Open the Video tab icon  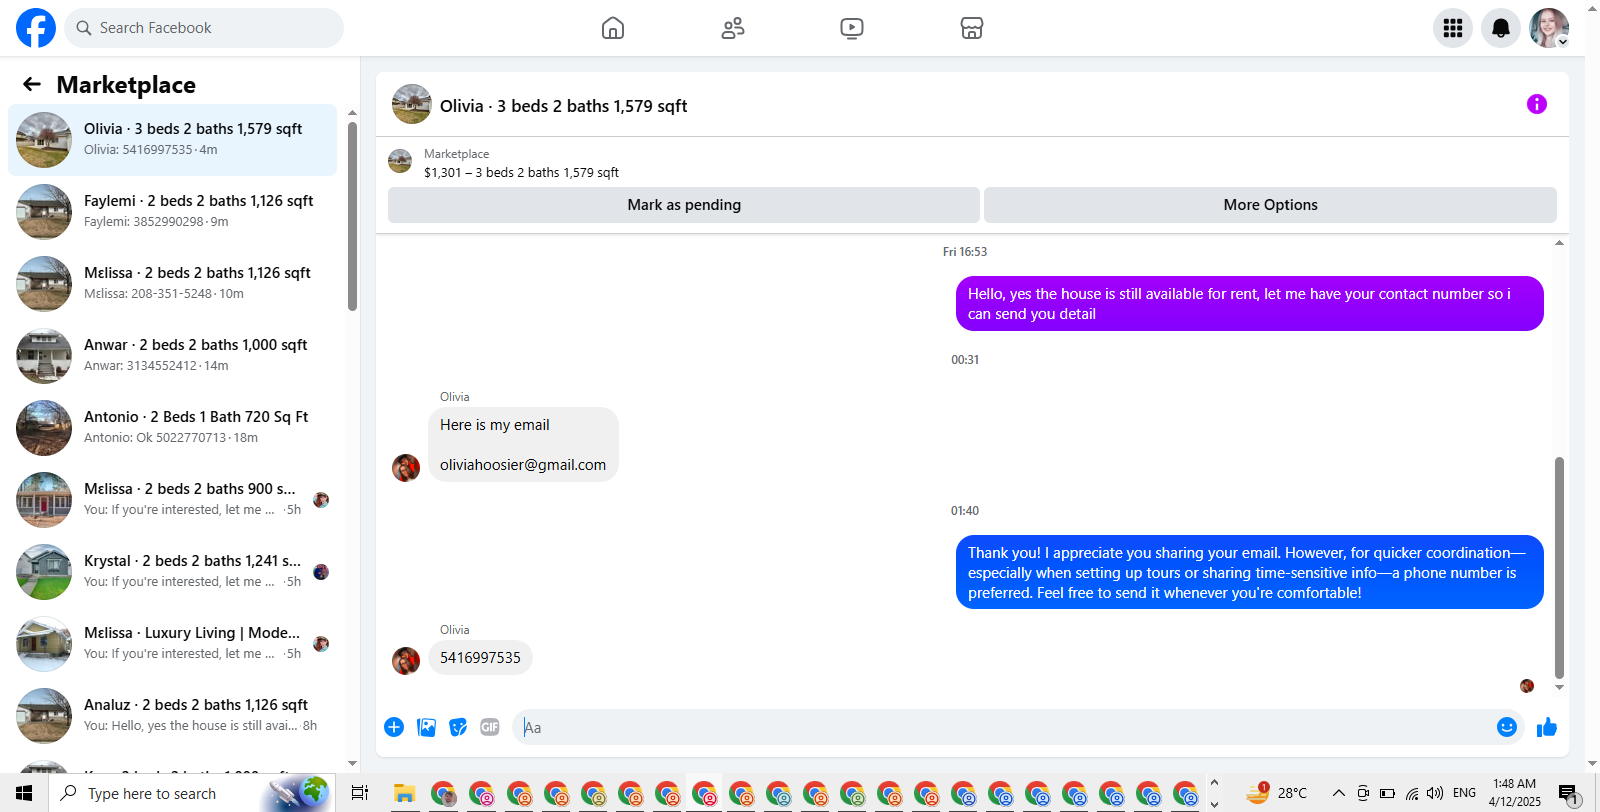(852, 28)
